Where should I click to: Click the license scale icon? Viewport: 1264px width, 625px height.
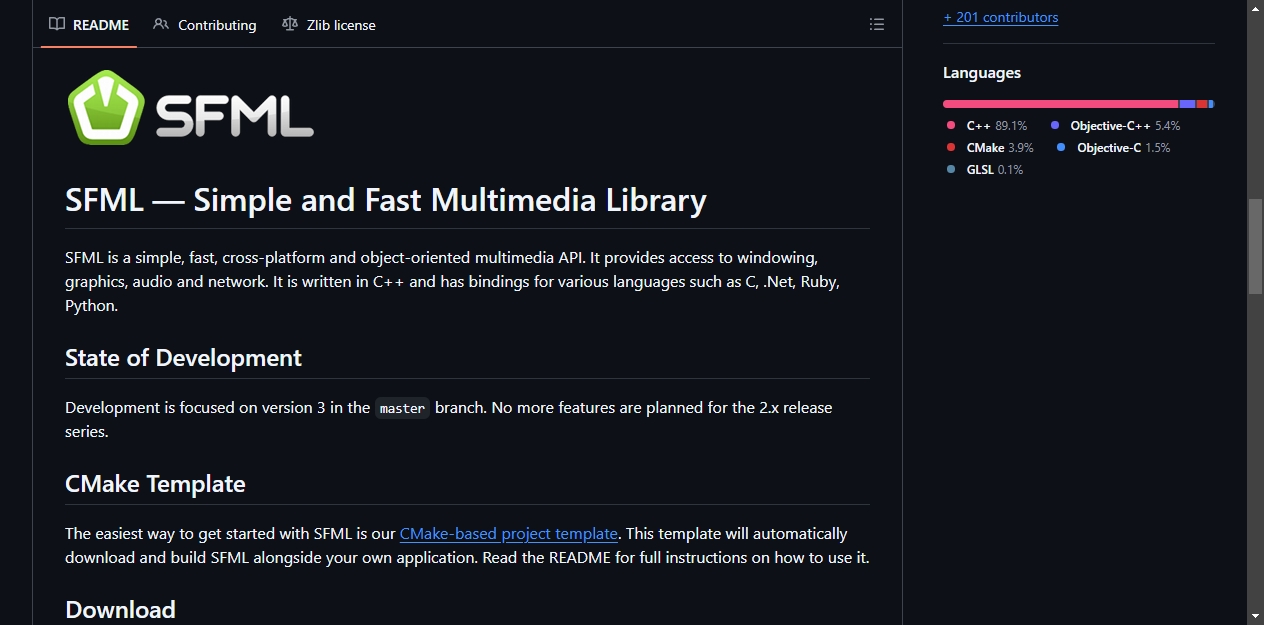[290, 24]
